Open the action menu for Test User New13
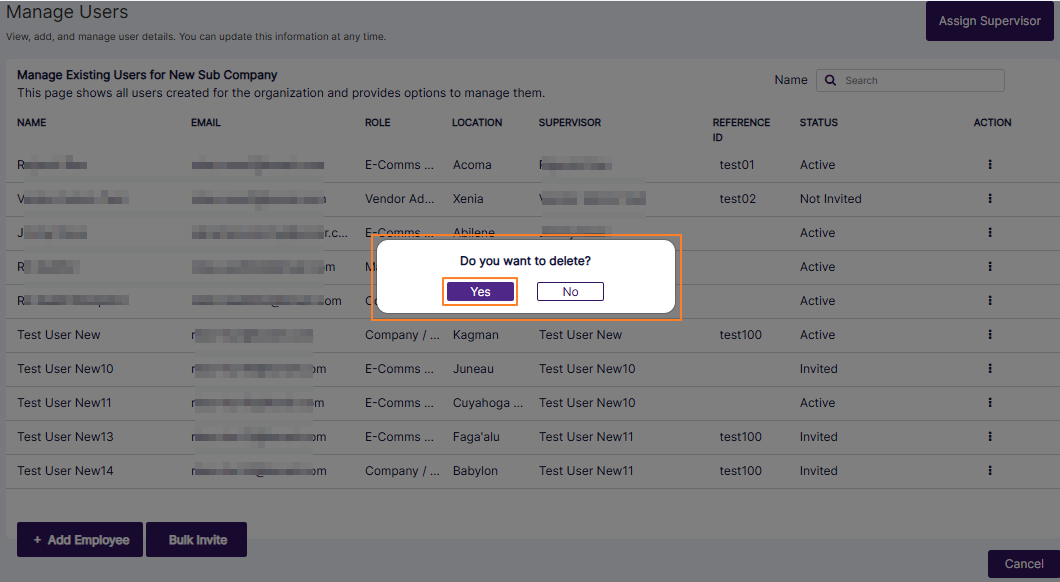Image resolution: width=1060 pixels, height=582 pixels. (x=990, y=437)
